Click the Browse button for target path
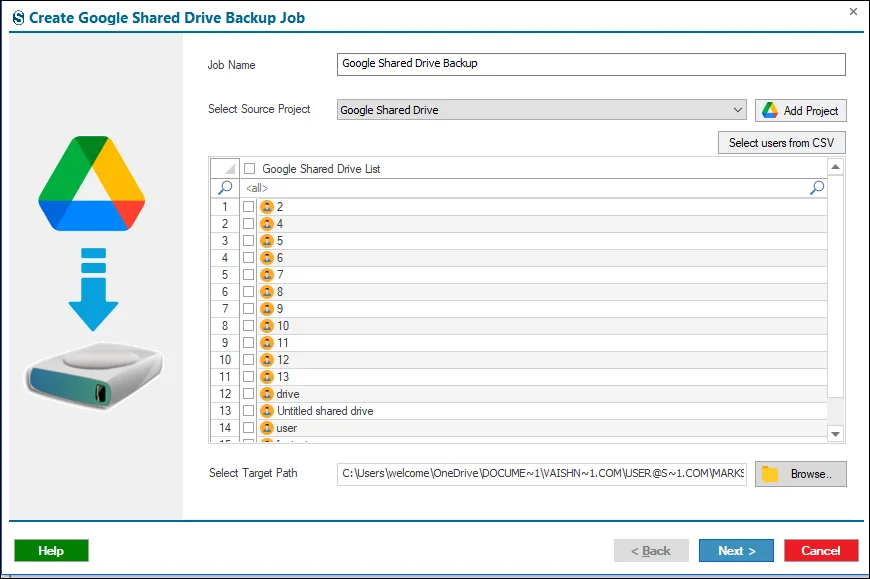 (x=801, y=474)
